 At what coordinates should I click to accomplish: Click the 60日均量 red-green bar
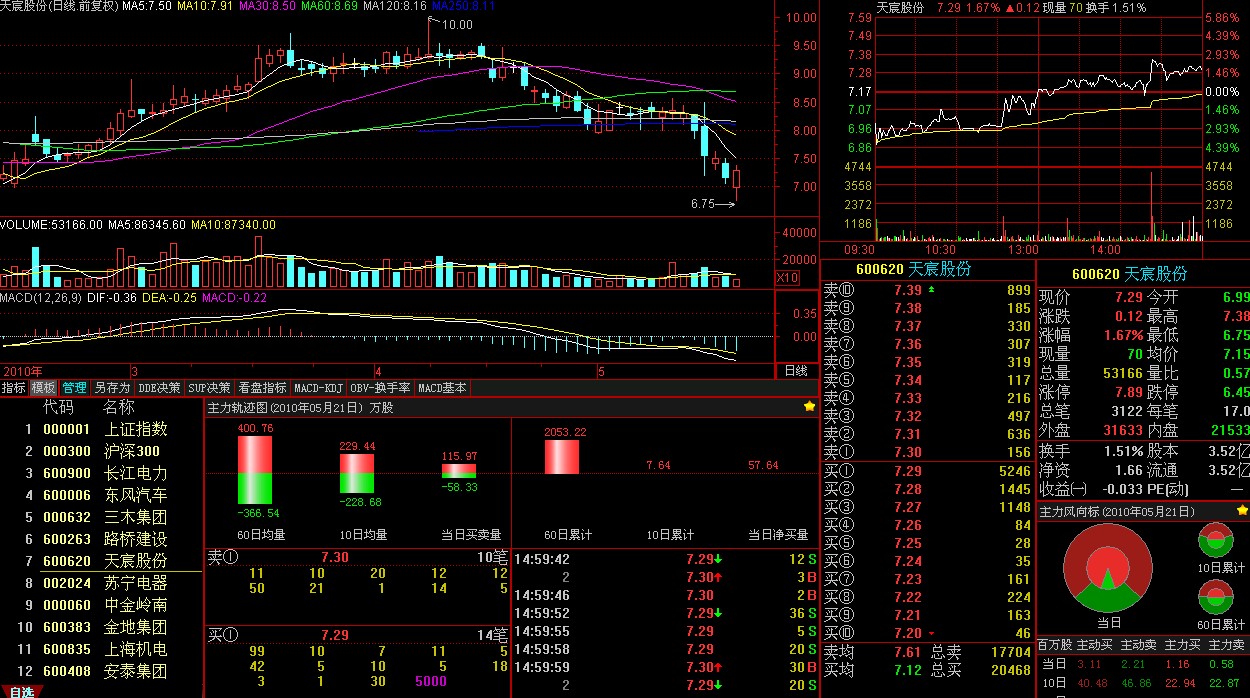(254, 470)
